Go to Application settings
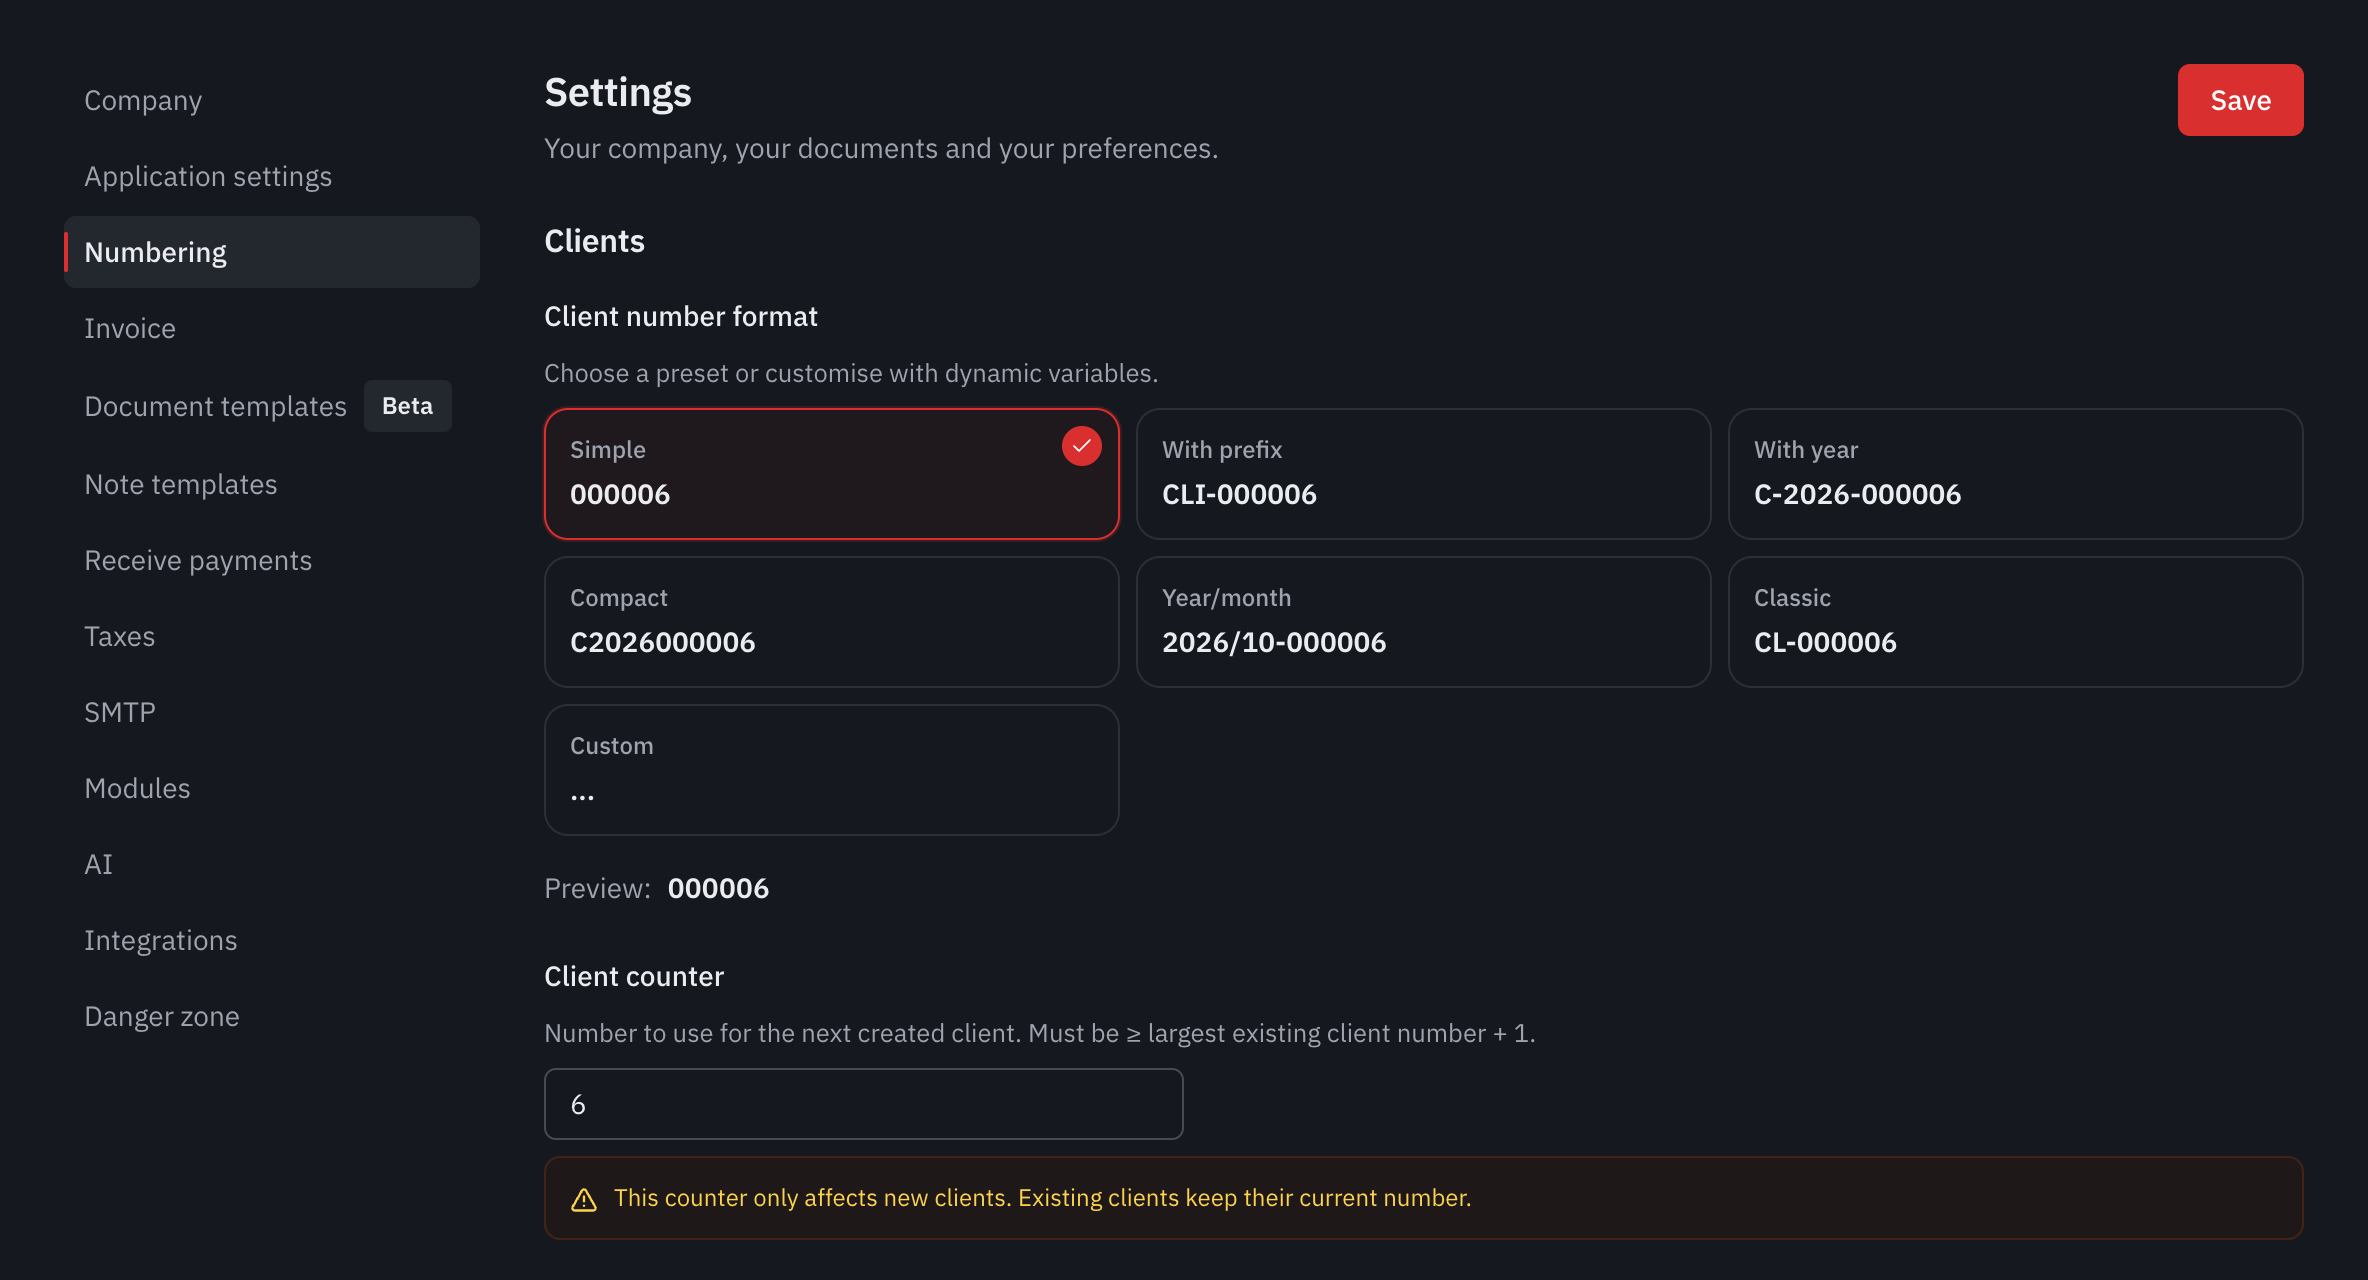The image size is (2368, 1280). tap(272, 176)
